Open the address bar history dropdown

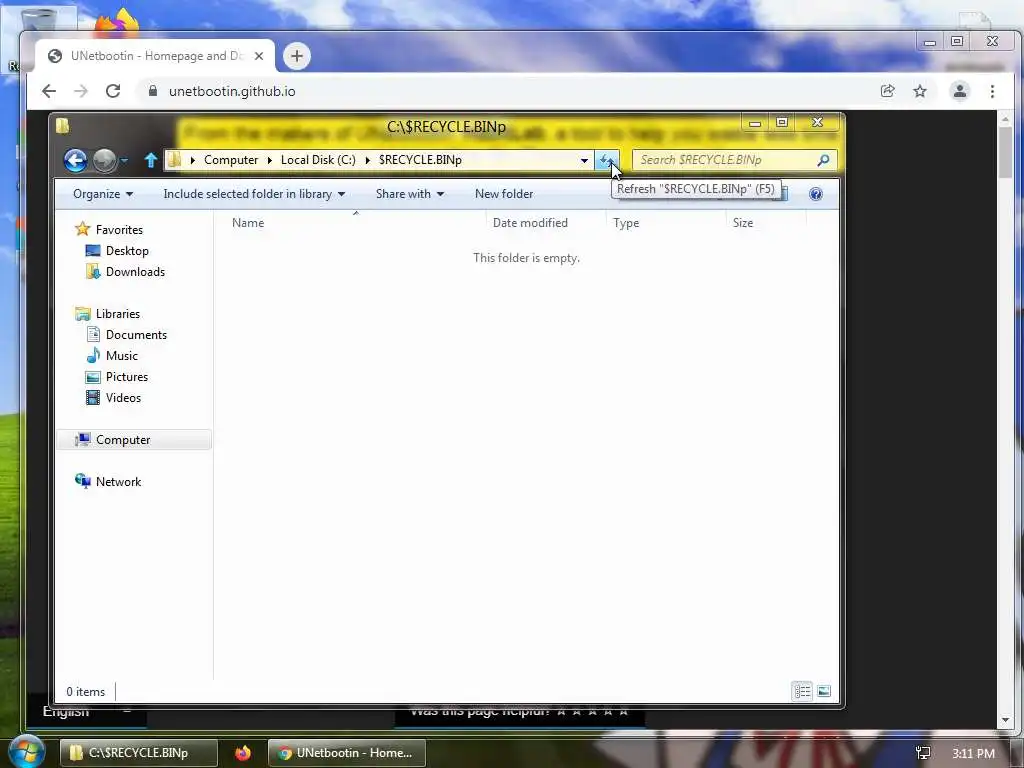(x=584, y=160)
